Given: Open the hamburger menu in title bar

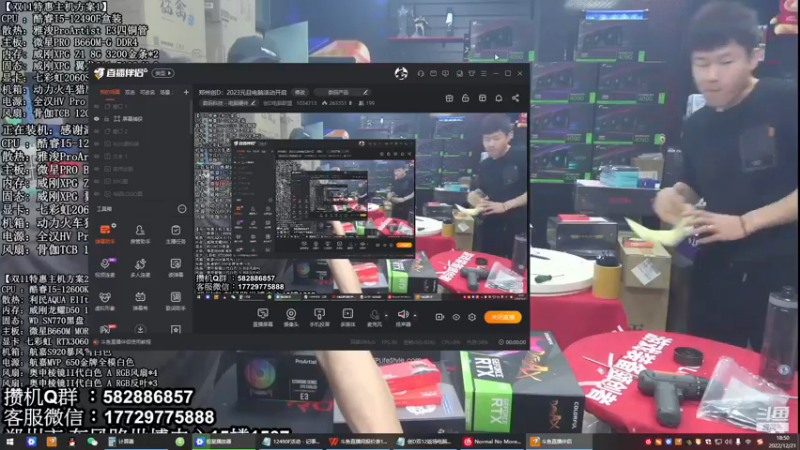Looking at the screenshot, I should [x=484, y=73].
